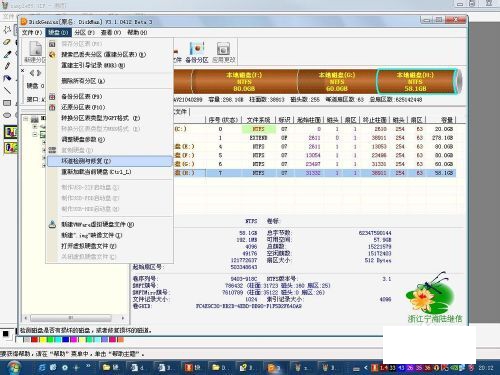
Task: Choose 新建".img"映像文件 menu item
Action: click(109, 235)
